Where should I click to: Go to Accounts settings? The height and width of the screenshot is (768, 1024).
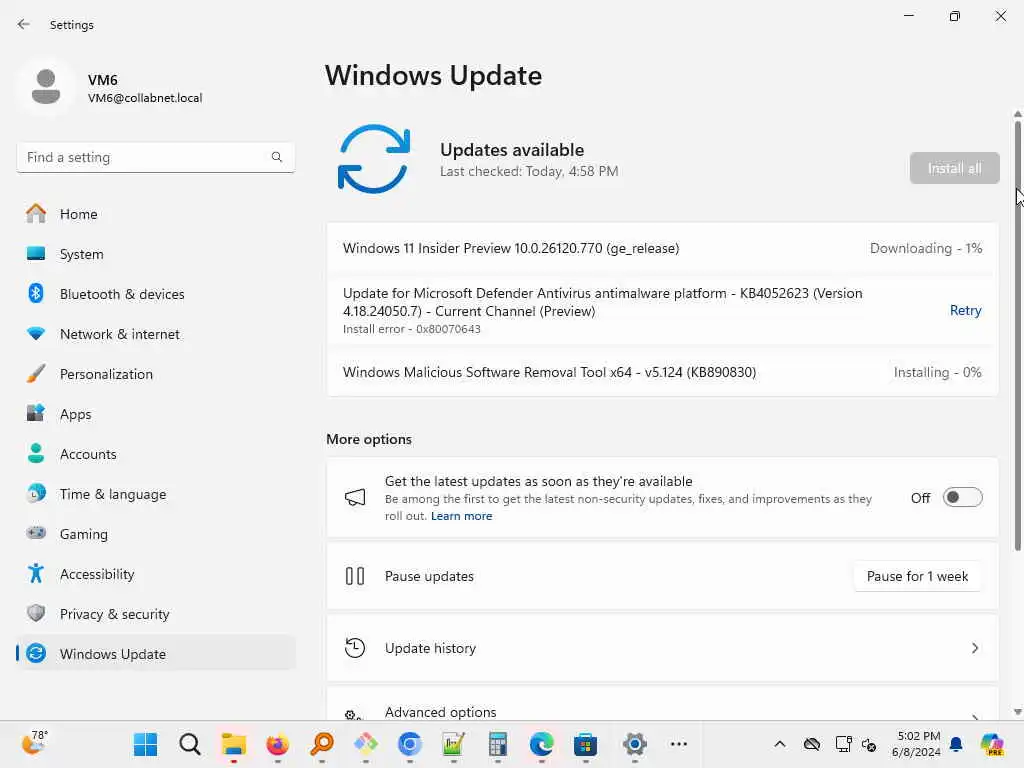[x=155, y=454]
